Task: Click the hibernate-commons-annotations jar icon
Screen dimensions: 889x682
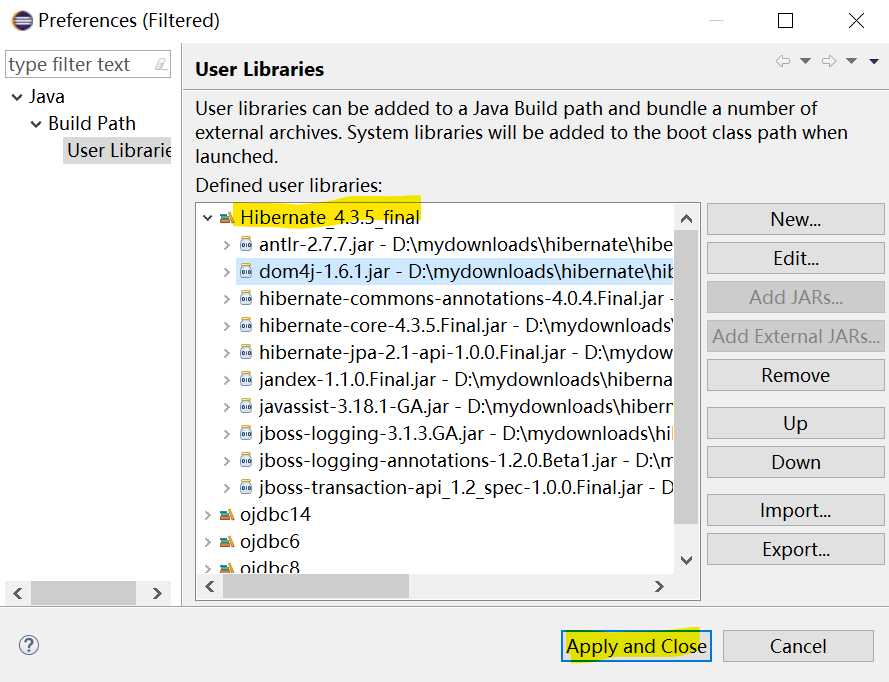Action: pos(246,298)
